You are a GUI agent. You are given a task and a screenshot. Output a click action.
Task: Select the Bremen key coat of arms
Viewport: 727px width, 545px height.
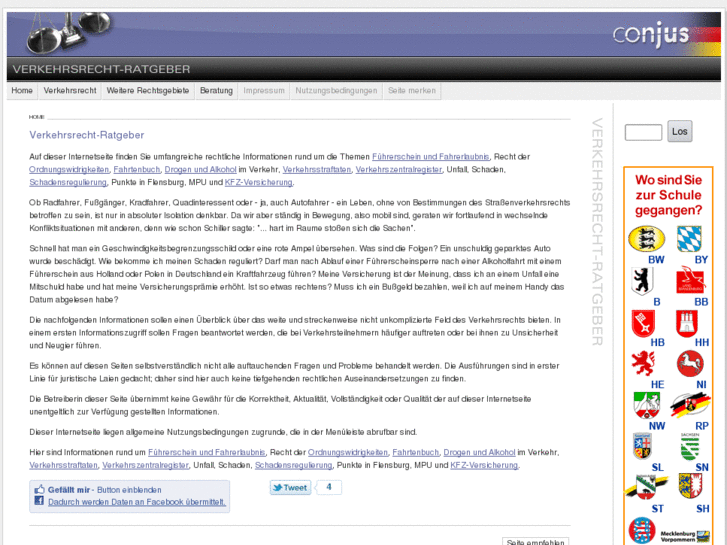tap(643, 323)
